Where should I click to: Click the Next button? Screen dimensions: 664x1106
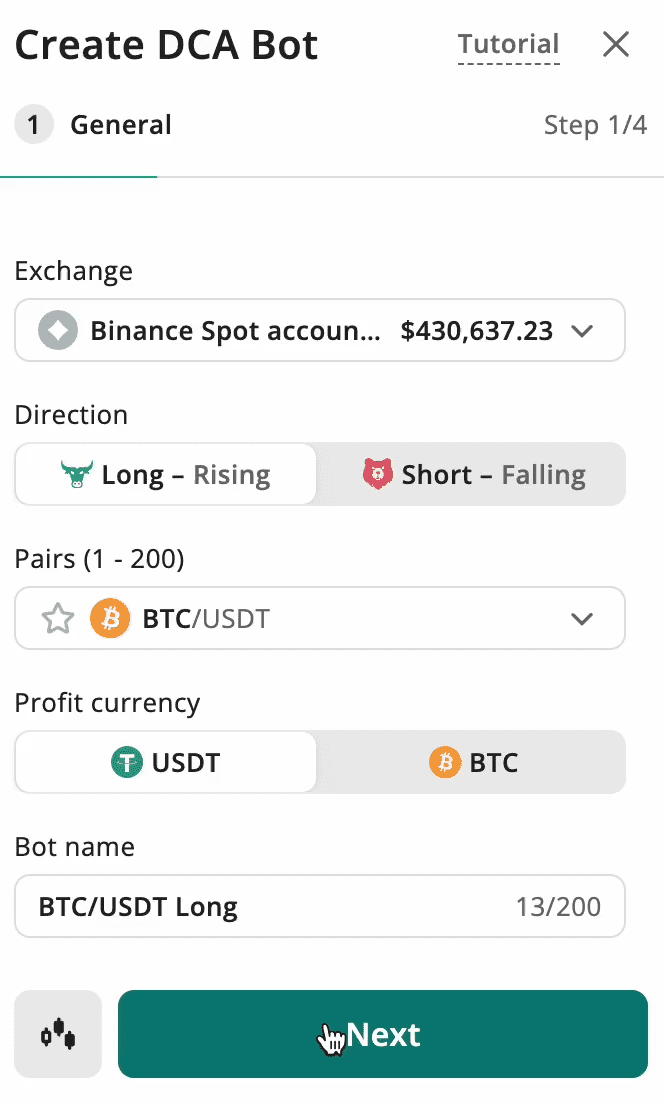(383, 1034)
